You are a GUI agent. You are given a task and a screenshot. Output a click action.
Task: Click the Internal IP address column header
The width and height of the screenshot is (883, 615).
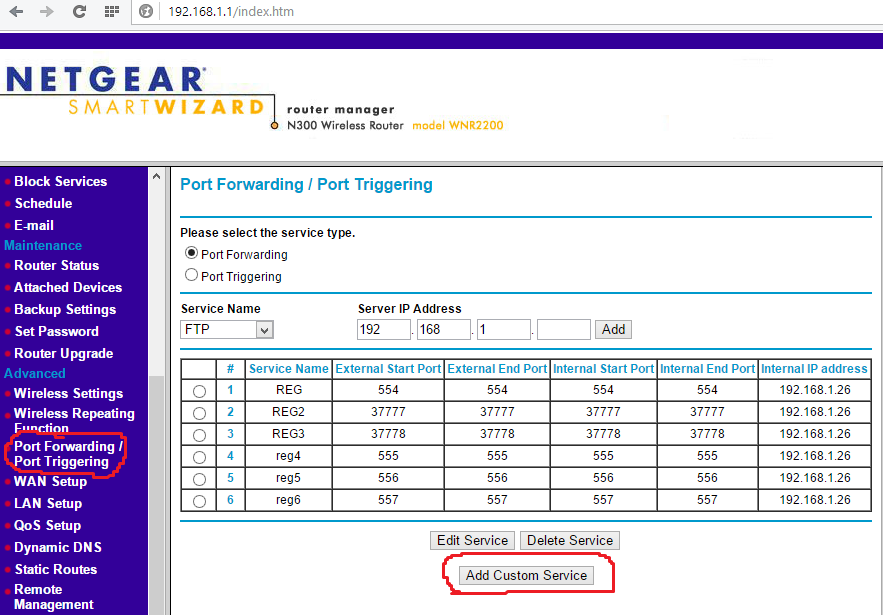tap(814, 369)
